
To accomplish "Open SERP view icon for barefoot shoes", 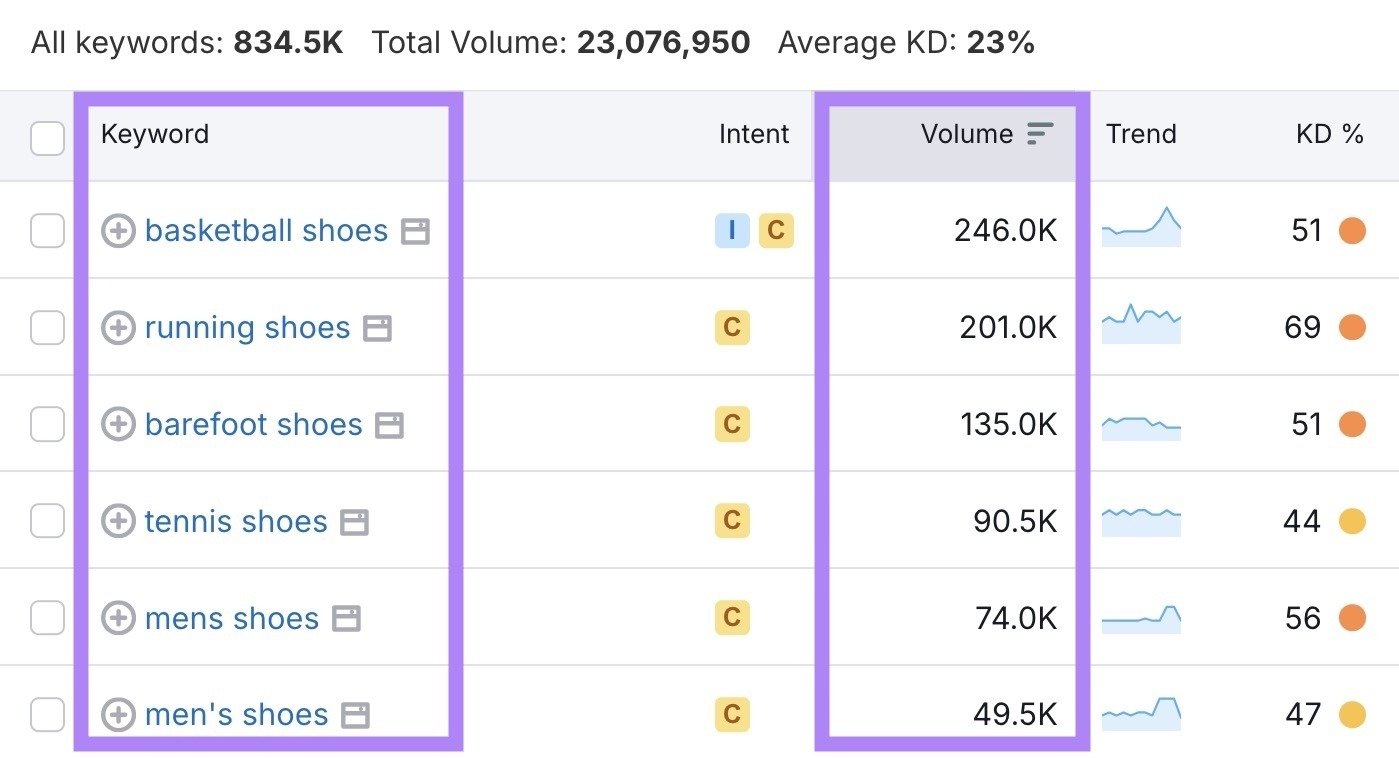I will (389, 426).
